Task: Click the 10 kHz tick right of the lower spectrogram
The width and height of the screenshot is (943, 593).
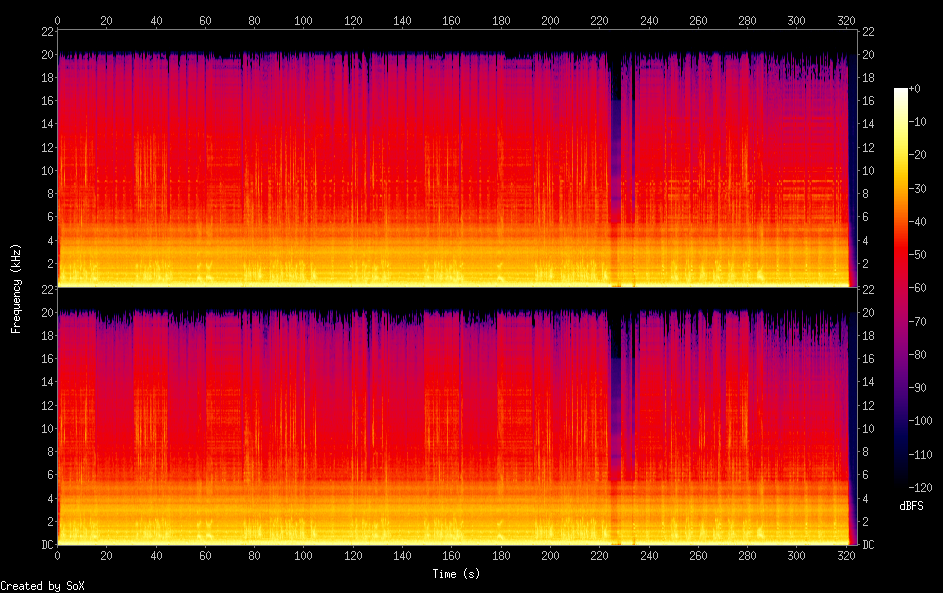Action: [x=868, y=428]
